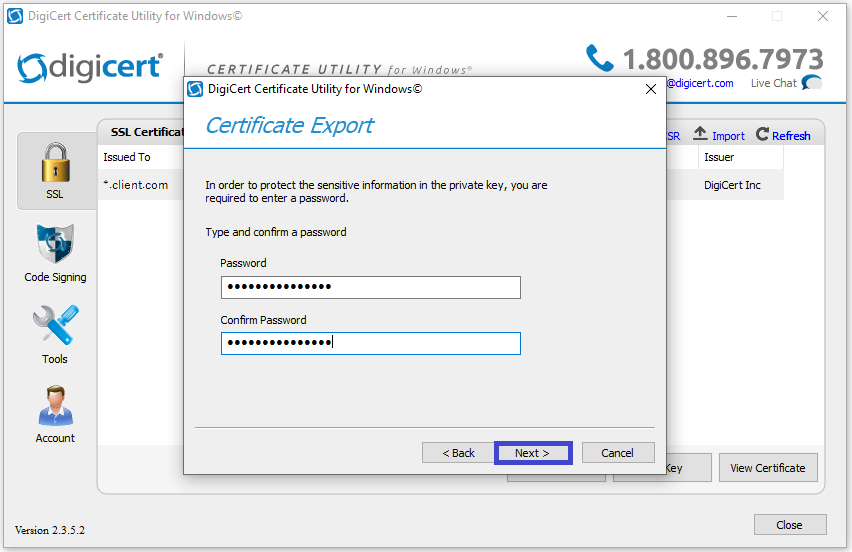Click the Live Chat link
The image size is (852, 552).
[773, 83]
